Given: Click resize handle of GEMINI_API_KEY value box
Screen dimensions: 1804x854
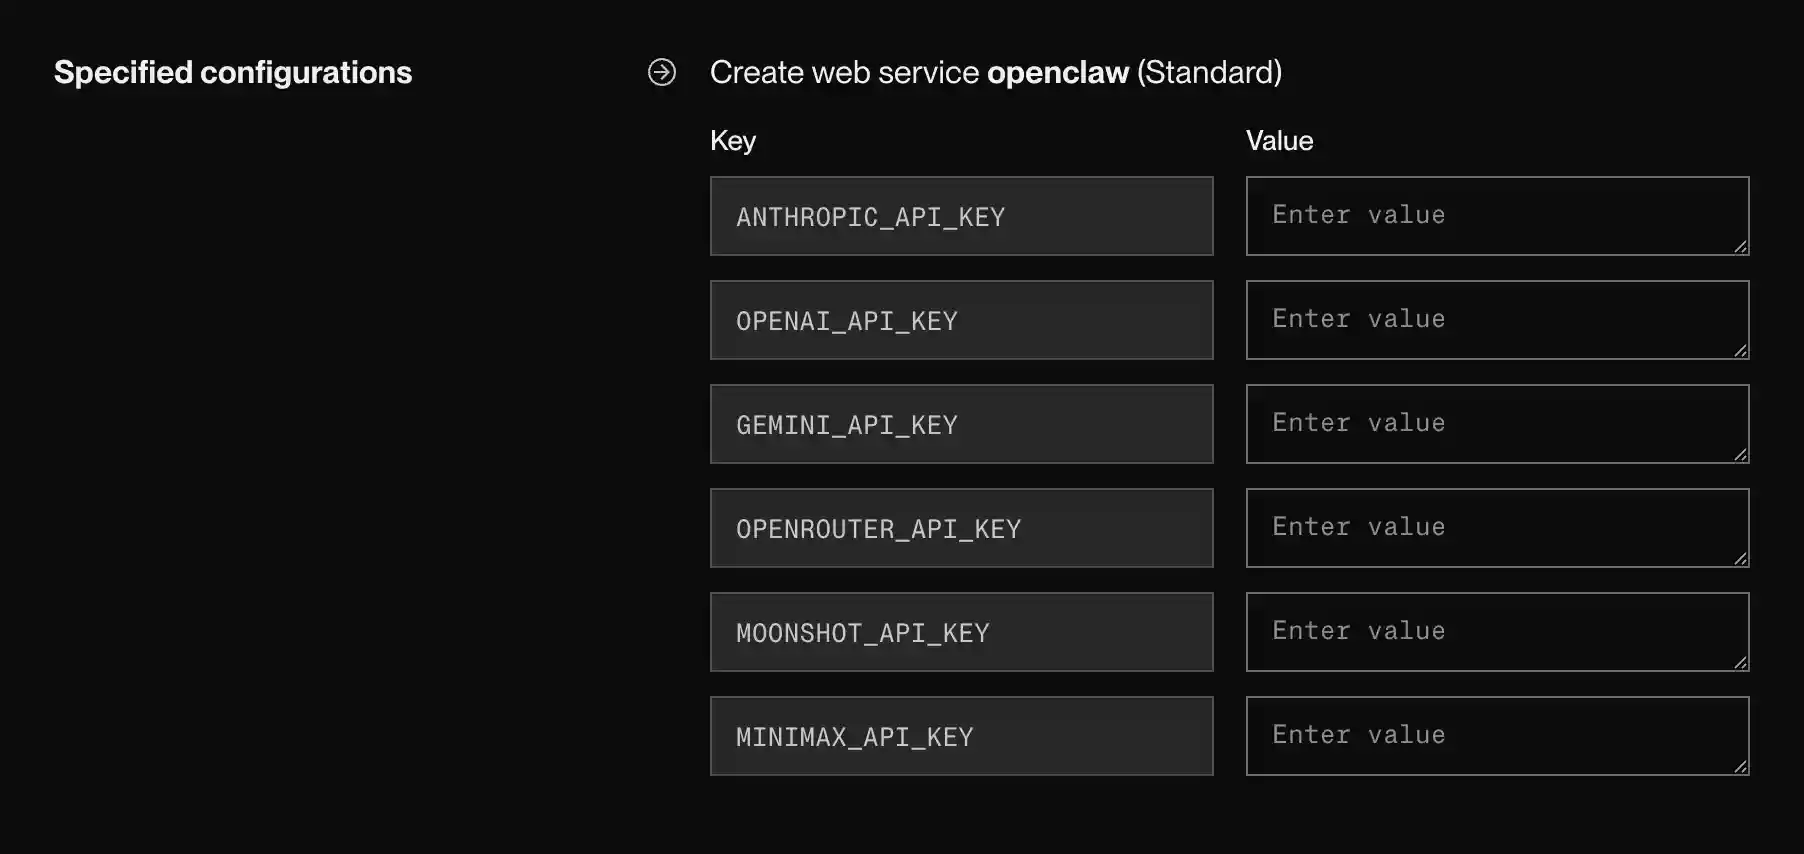Looking at the screenshot, I should pos(1741,455).
